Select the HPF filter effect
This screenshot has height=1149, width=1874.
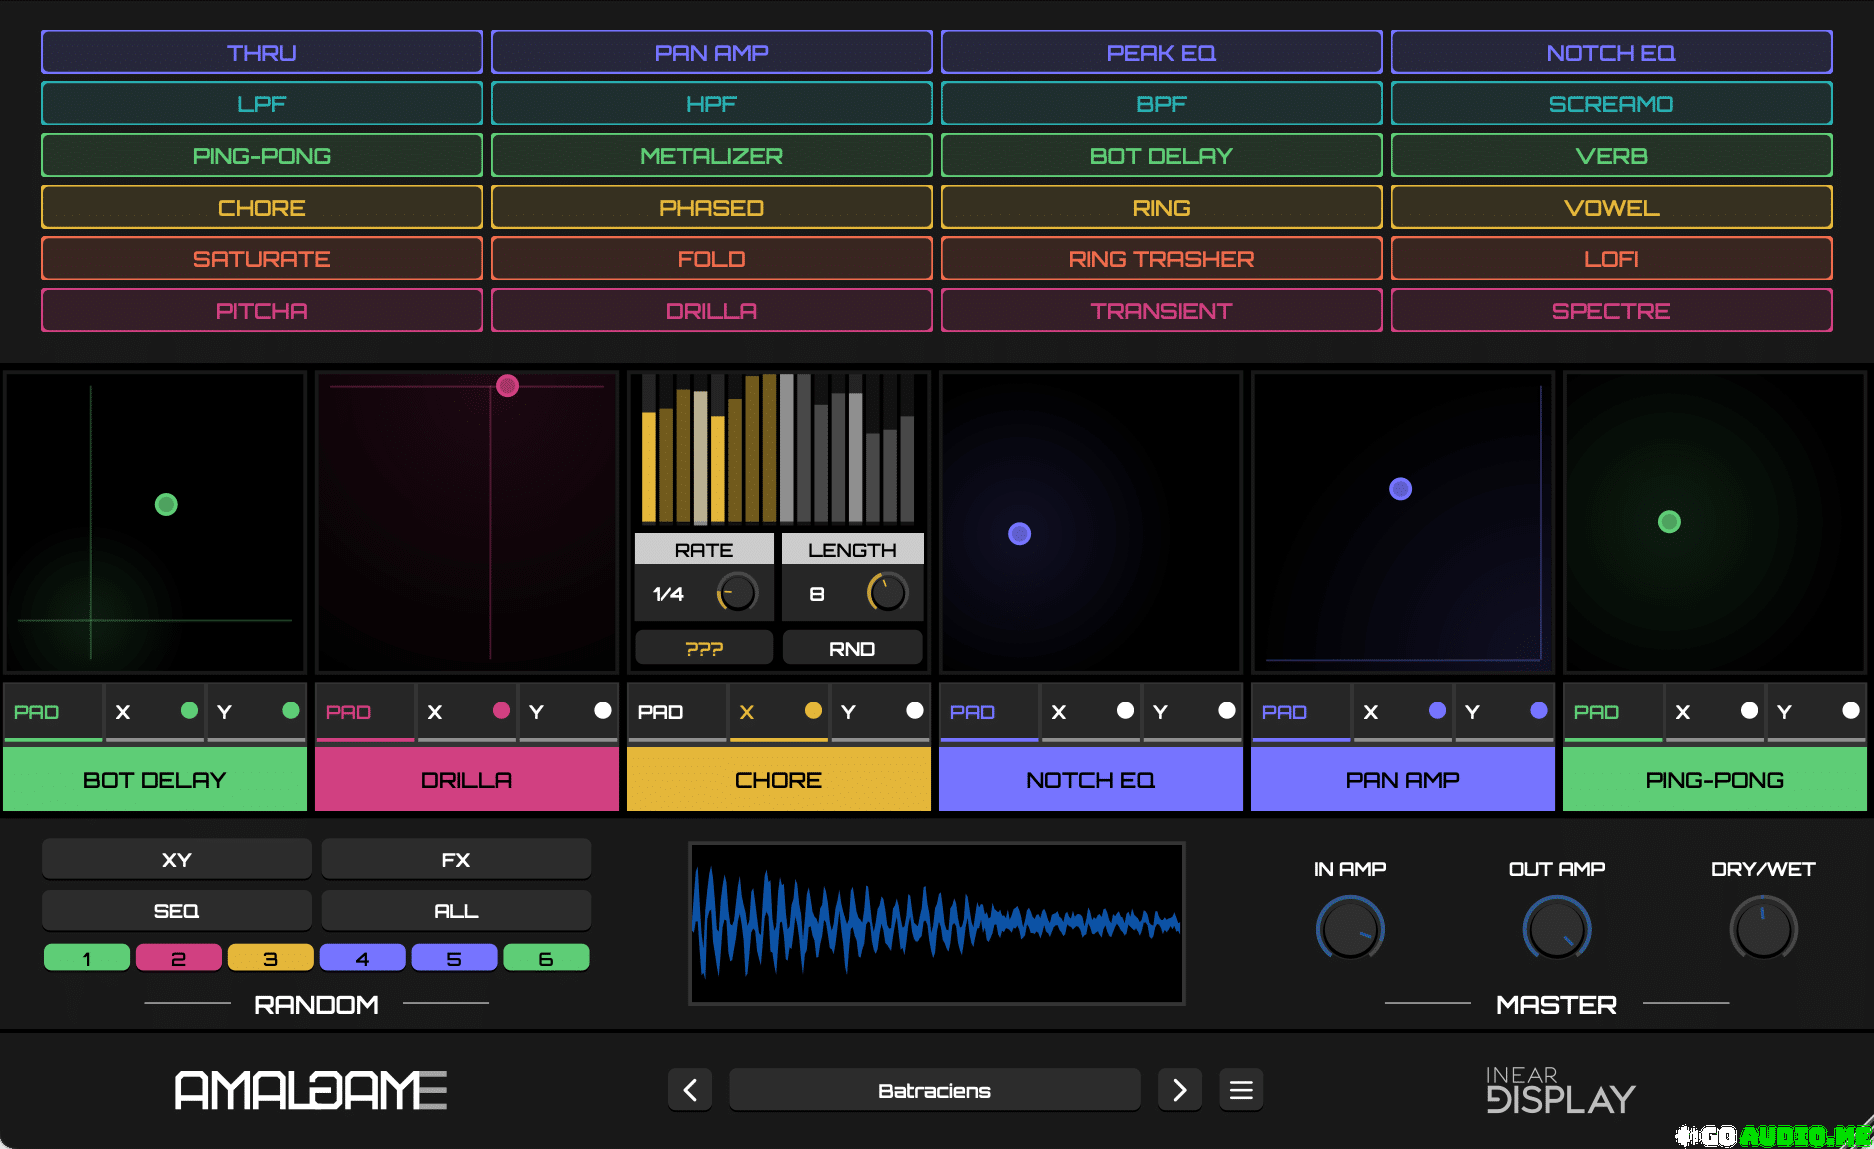click(x=712, y=104)
